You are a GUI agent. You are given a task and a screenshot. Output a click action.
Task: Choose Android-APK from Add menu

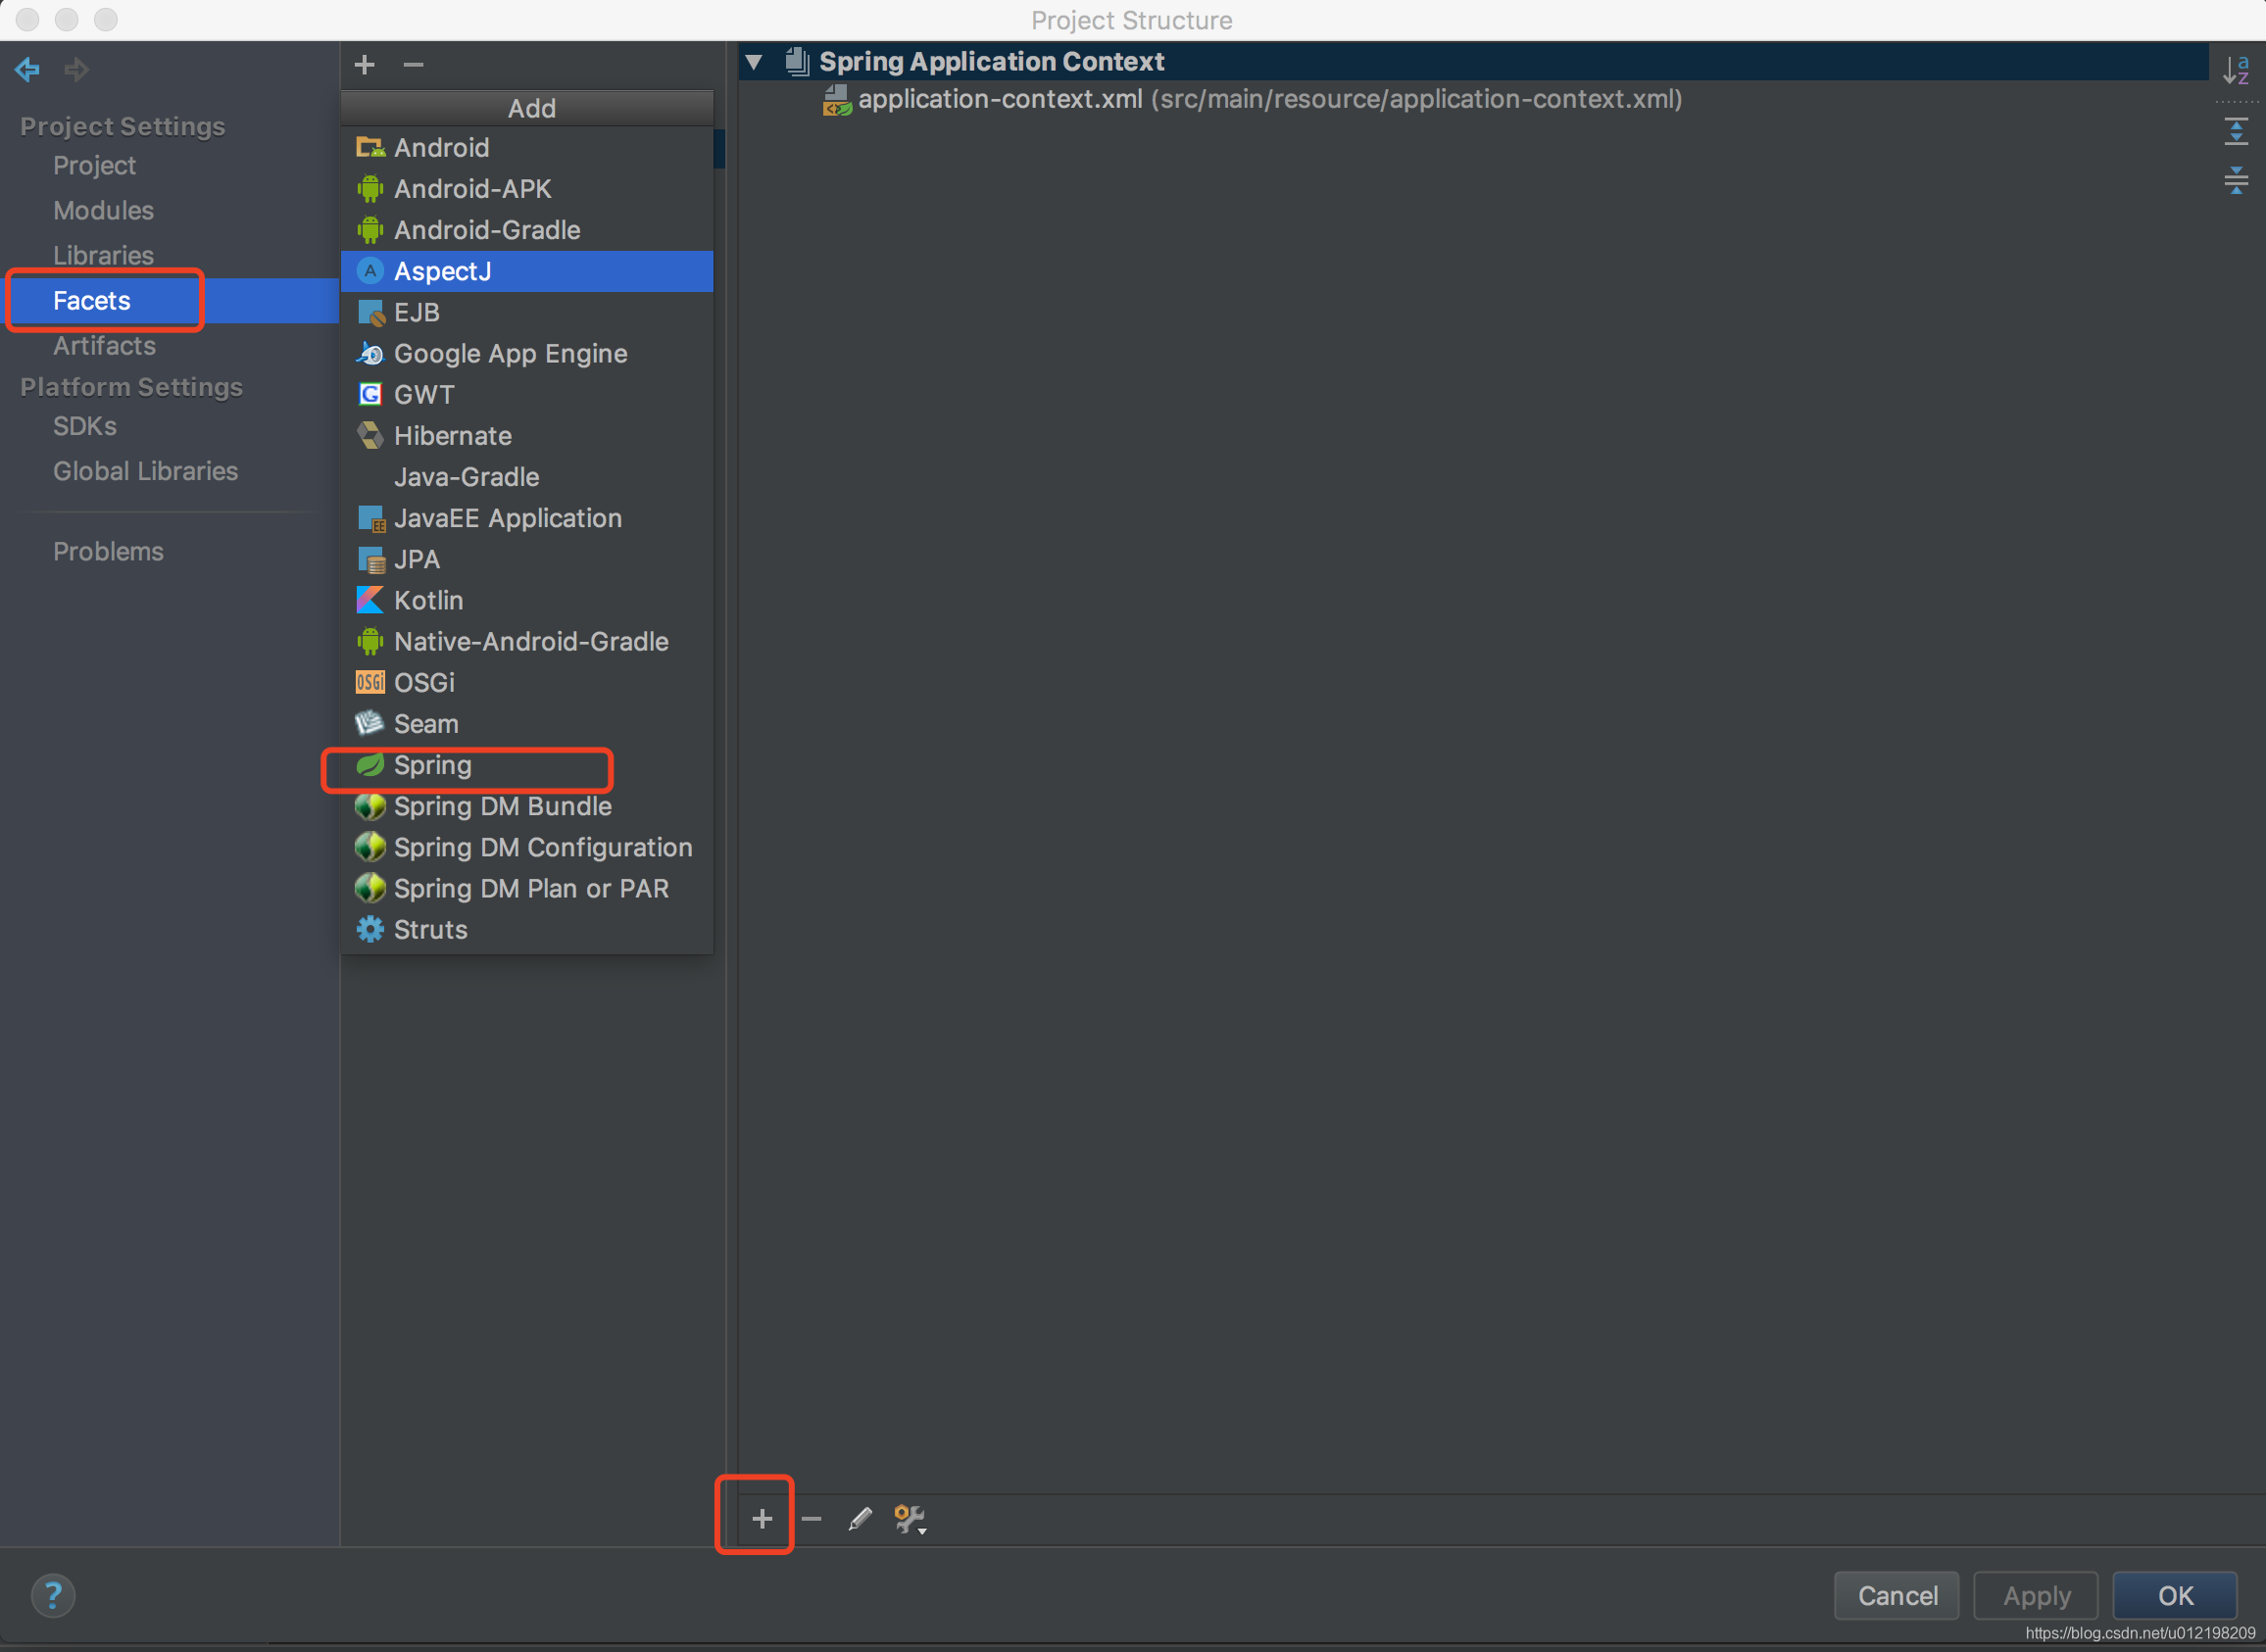[527, 188]
